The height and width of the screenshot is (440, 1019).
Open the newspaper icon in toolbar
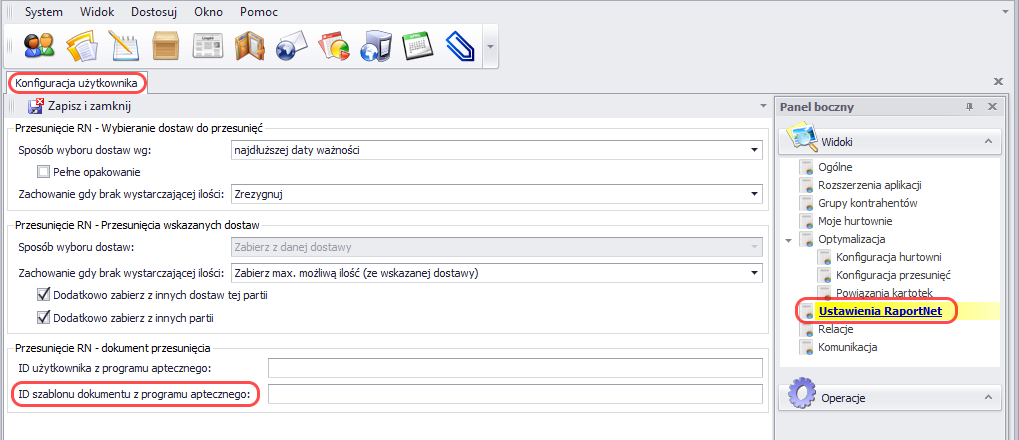click(x=207, y=46)
